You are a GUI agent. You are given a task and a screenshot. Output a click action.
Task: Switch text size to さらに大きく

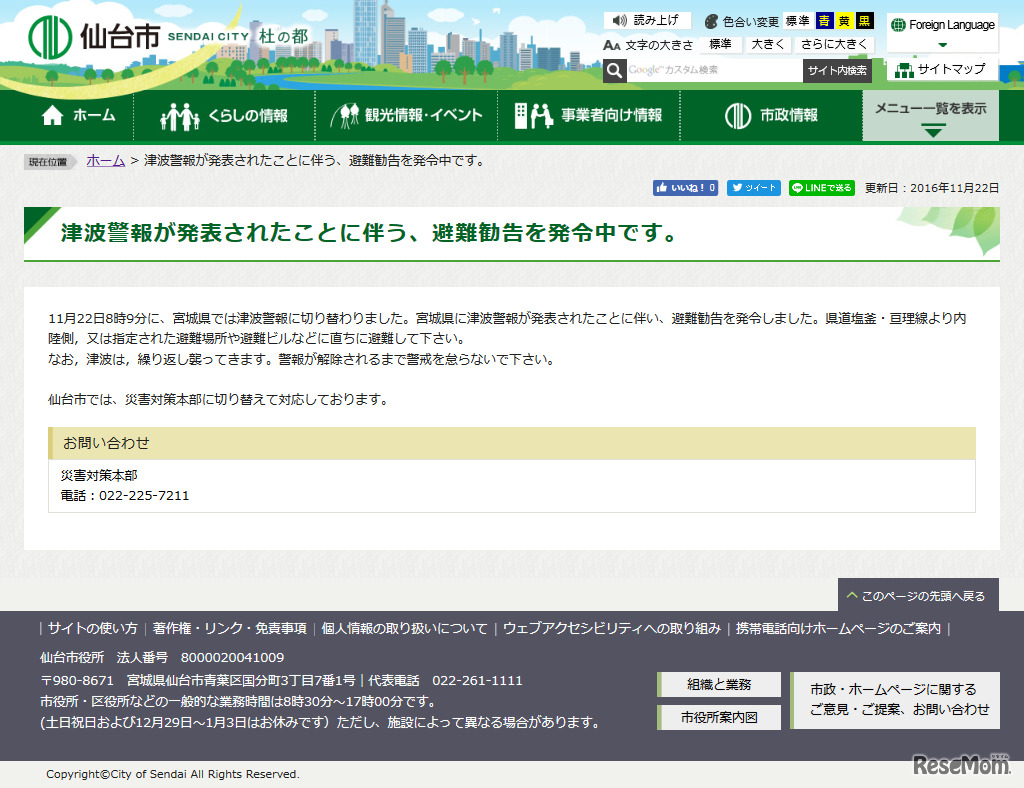[834, 44]
